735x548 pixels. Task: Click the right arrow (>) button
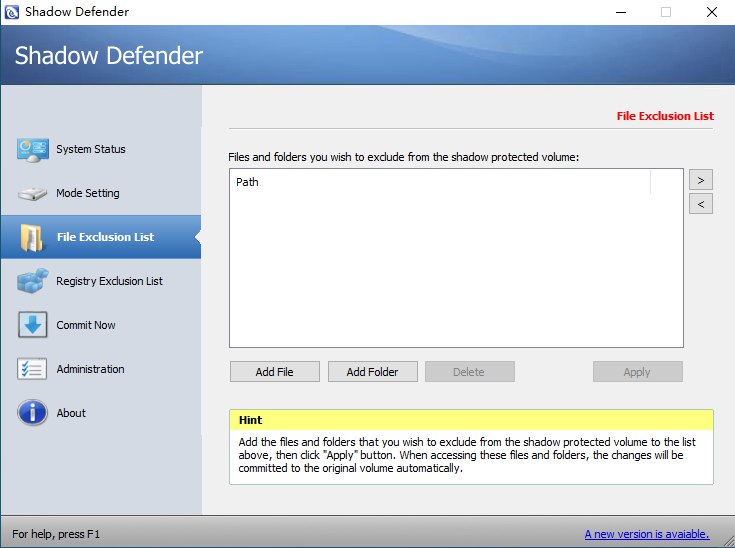[701, 180]
